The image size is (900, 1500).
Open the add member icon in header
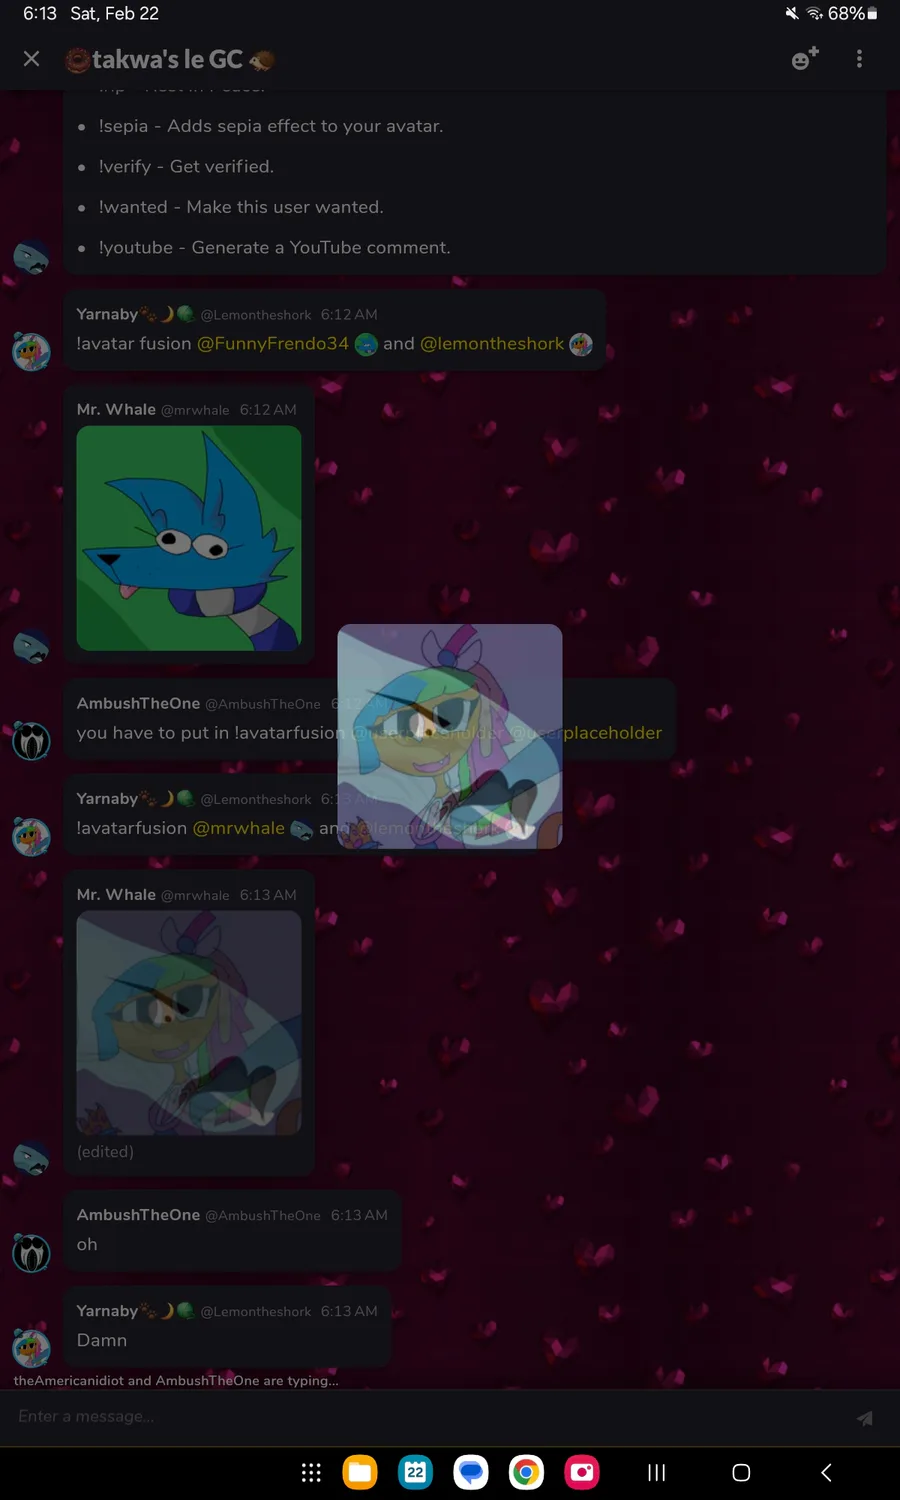click(805, 59)
